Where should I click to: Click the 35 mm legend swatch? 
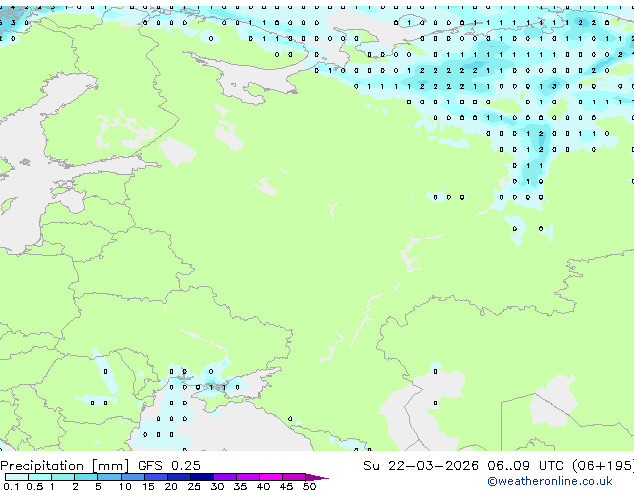tap(248, 477)
